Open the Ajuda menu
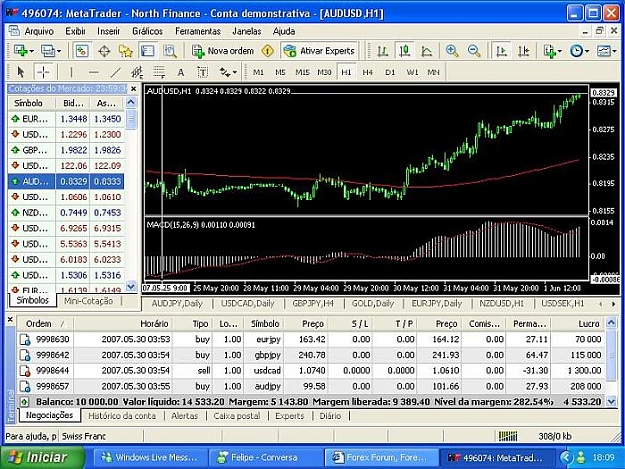 284,31
